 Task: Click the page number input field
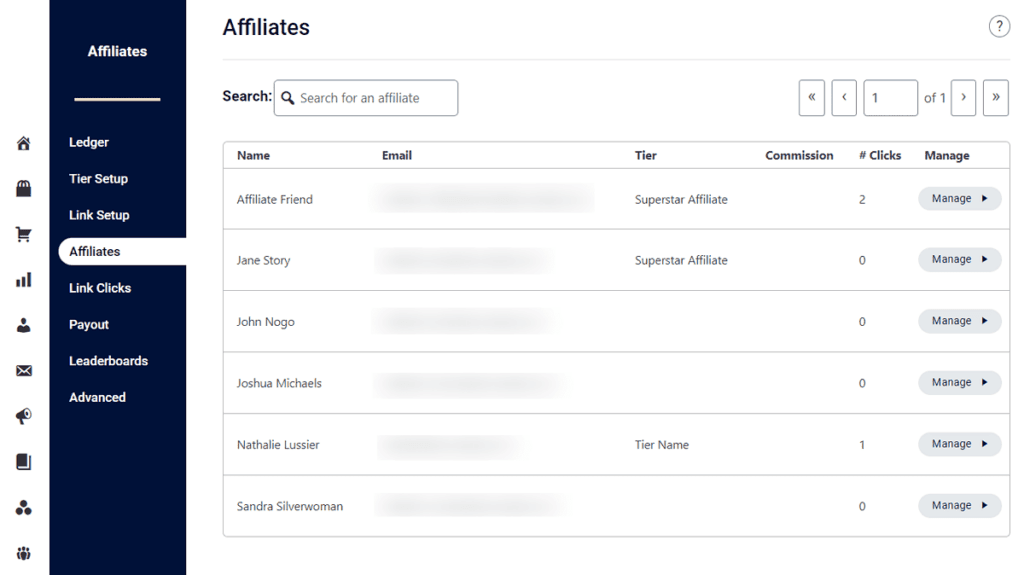tap(891, 98)
